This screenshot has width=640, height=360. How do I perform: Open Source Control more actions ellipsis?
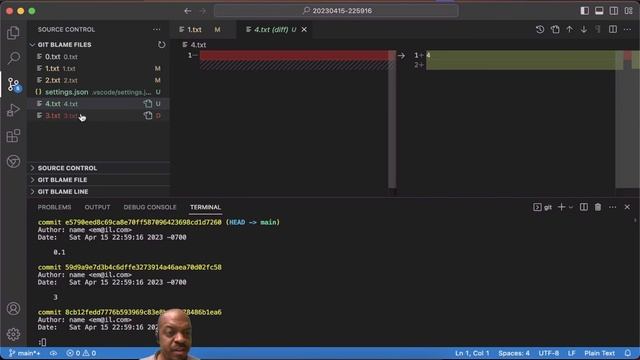[157, 29]
